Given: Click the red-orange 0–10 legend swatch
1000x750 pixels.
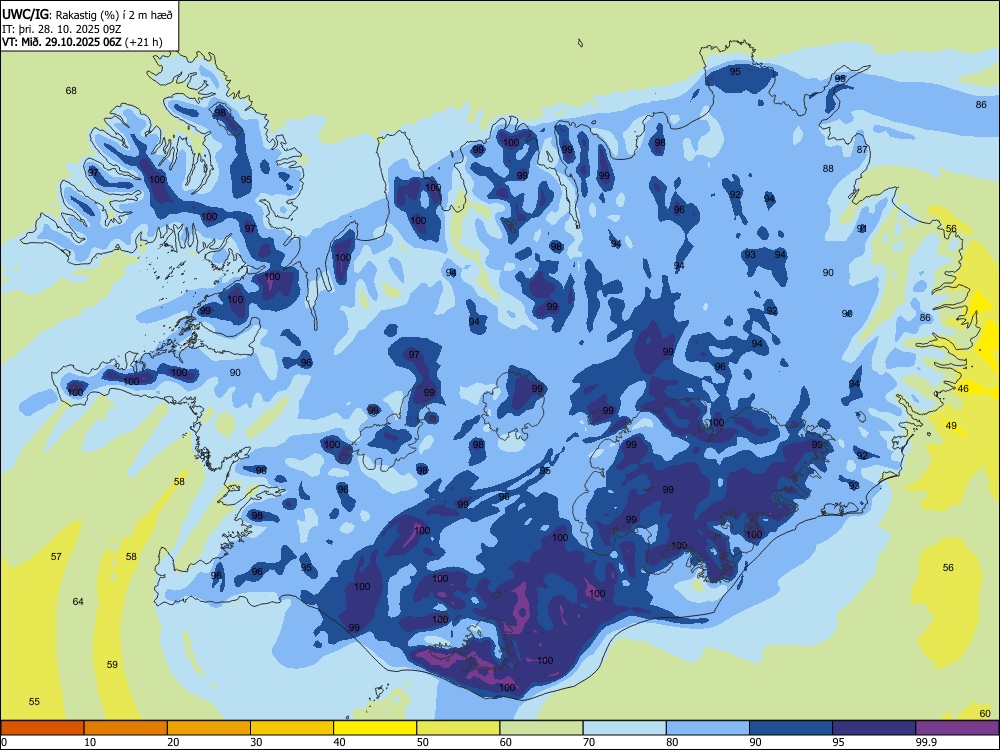Looking at the screenshot, I should point(42,728).
